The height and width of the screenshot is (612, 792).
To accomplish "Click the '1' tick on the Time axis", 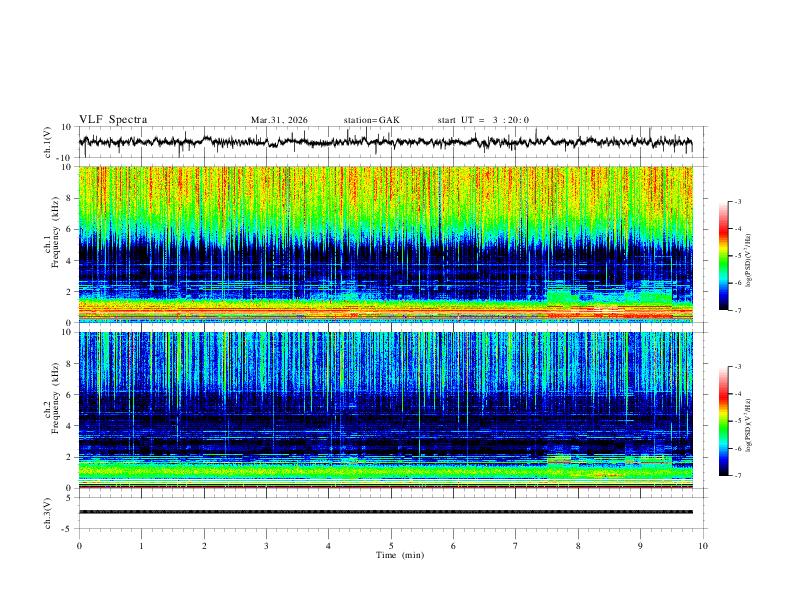I will pos(141,546).
